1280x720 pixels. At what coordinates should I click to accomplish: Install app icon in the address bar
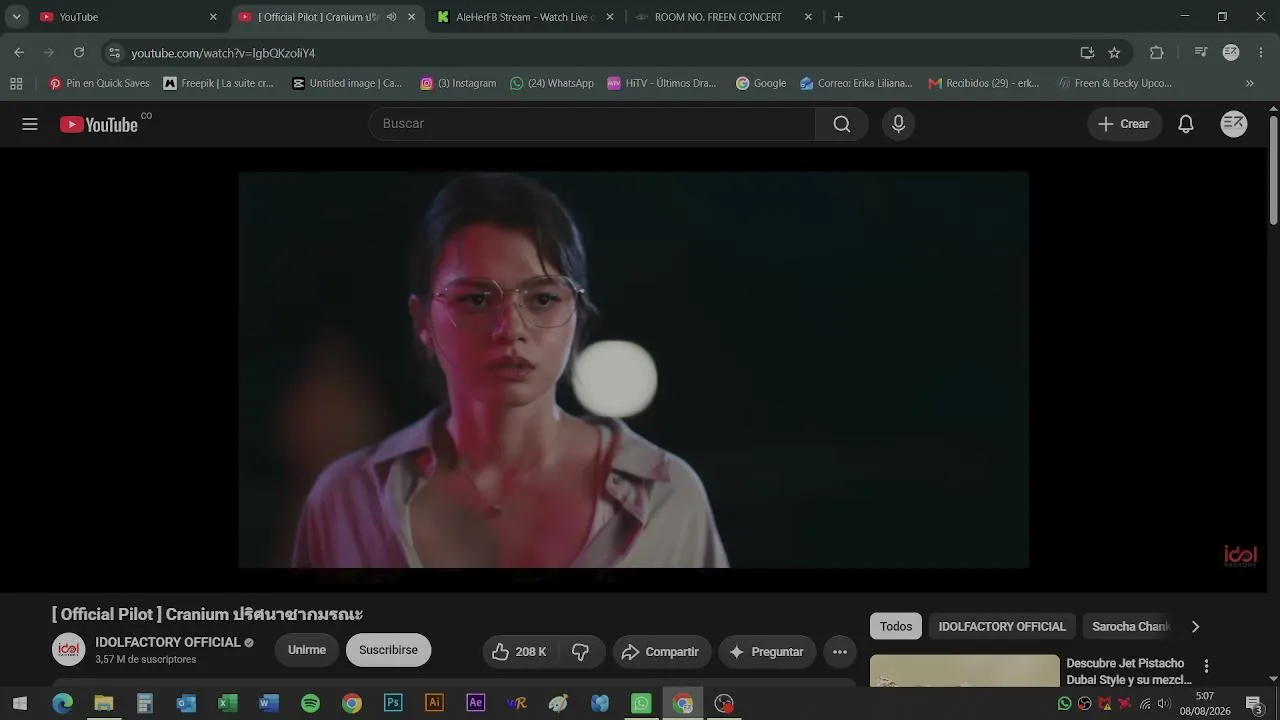1087,53
